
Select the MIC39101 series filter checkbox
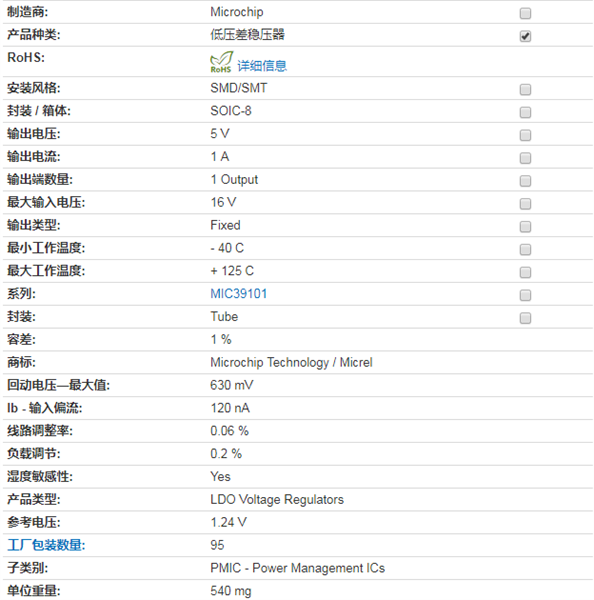pyautogui.click(x=525, y=295)
